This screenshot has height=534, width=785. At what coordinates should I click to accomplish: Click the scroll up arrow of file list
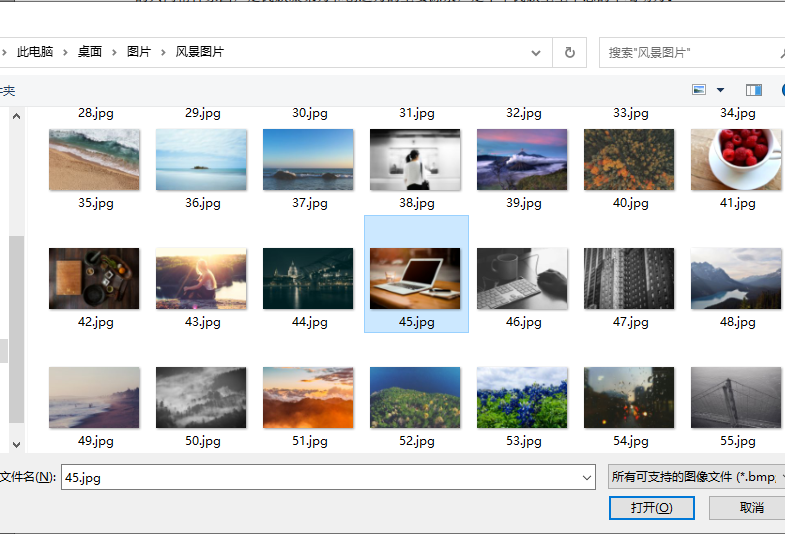[x=17, y=116]
